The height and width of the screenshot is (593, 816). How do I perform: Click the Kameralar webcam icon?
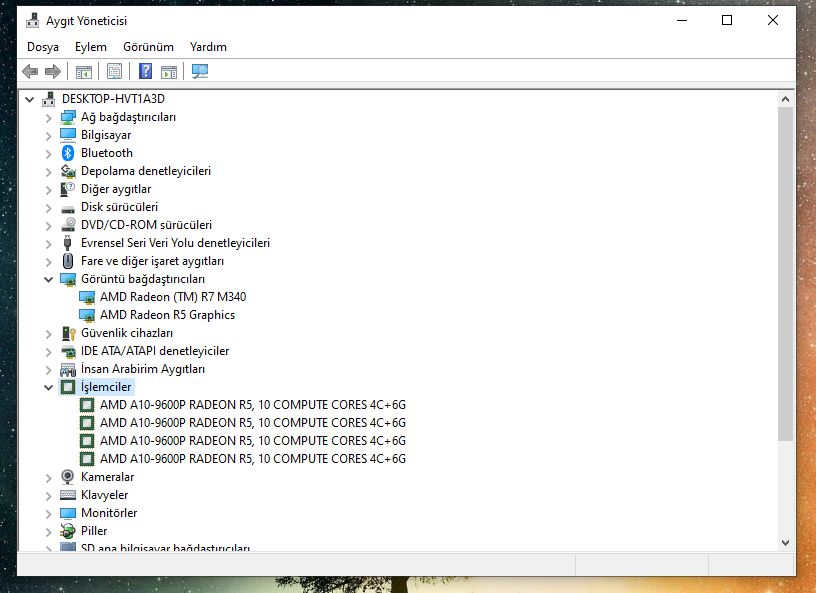pyautogui.click(x=67, y=477)
